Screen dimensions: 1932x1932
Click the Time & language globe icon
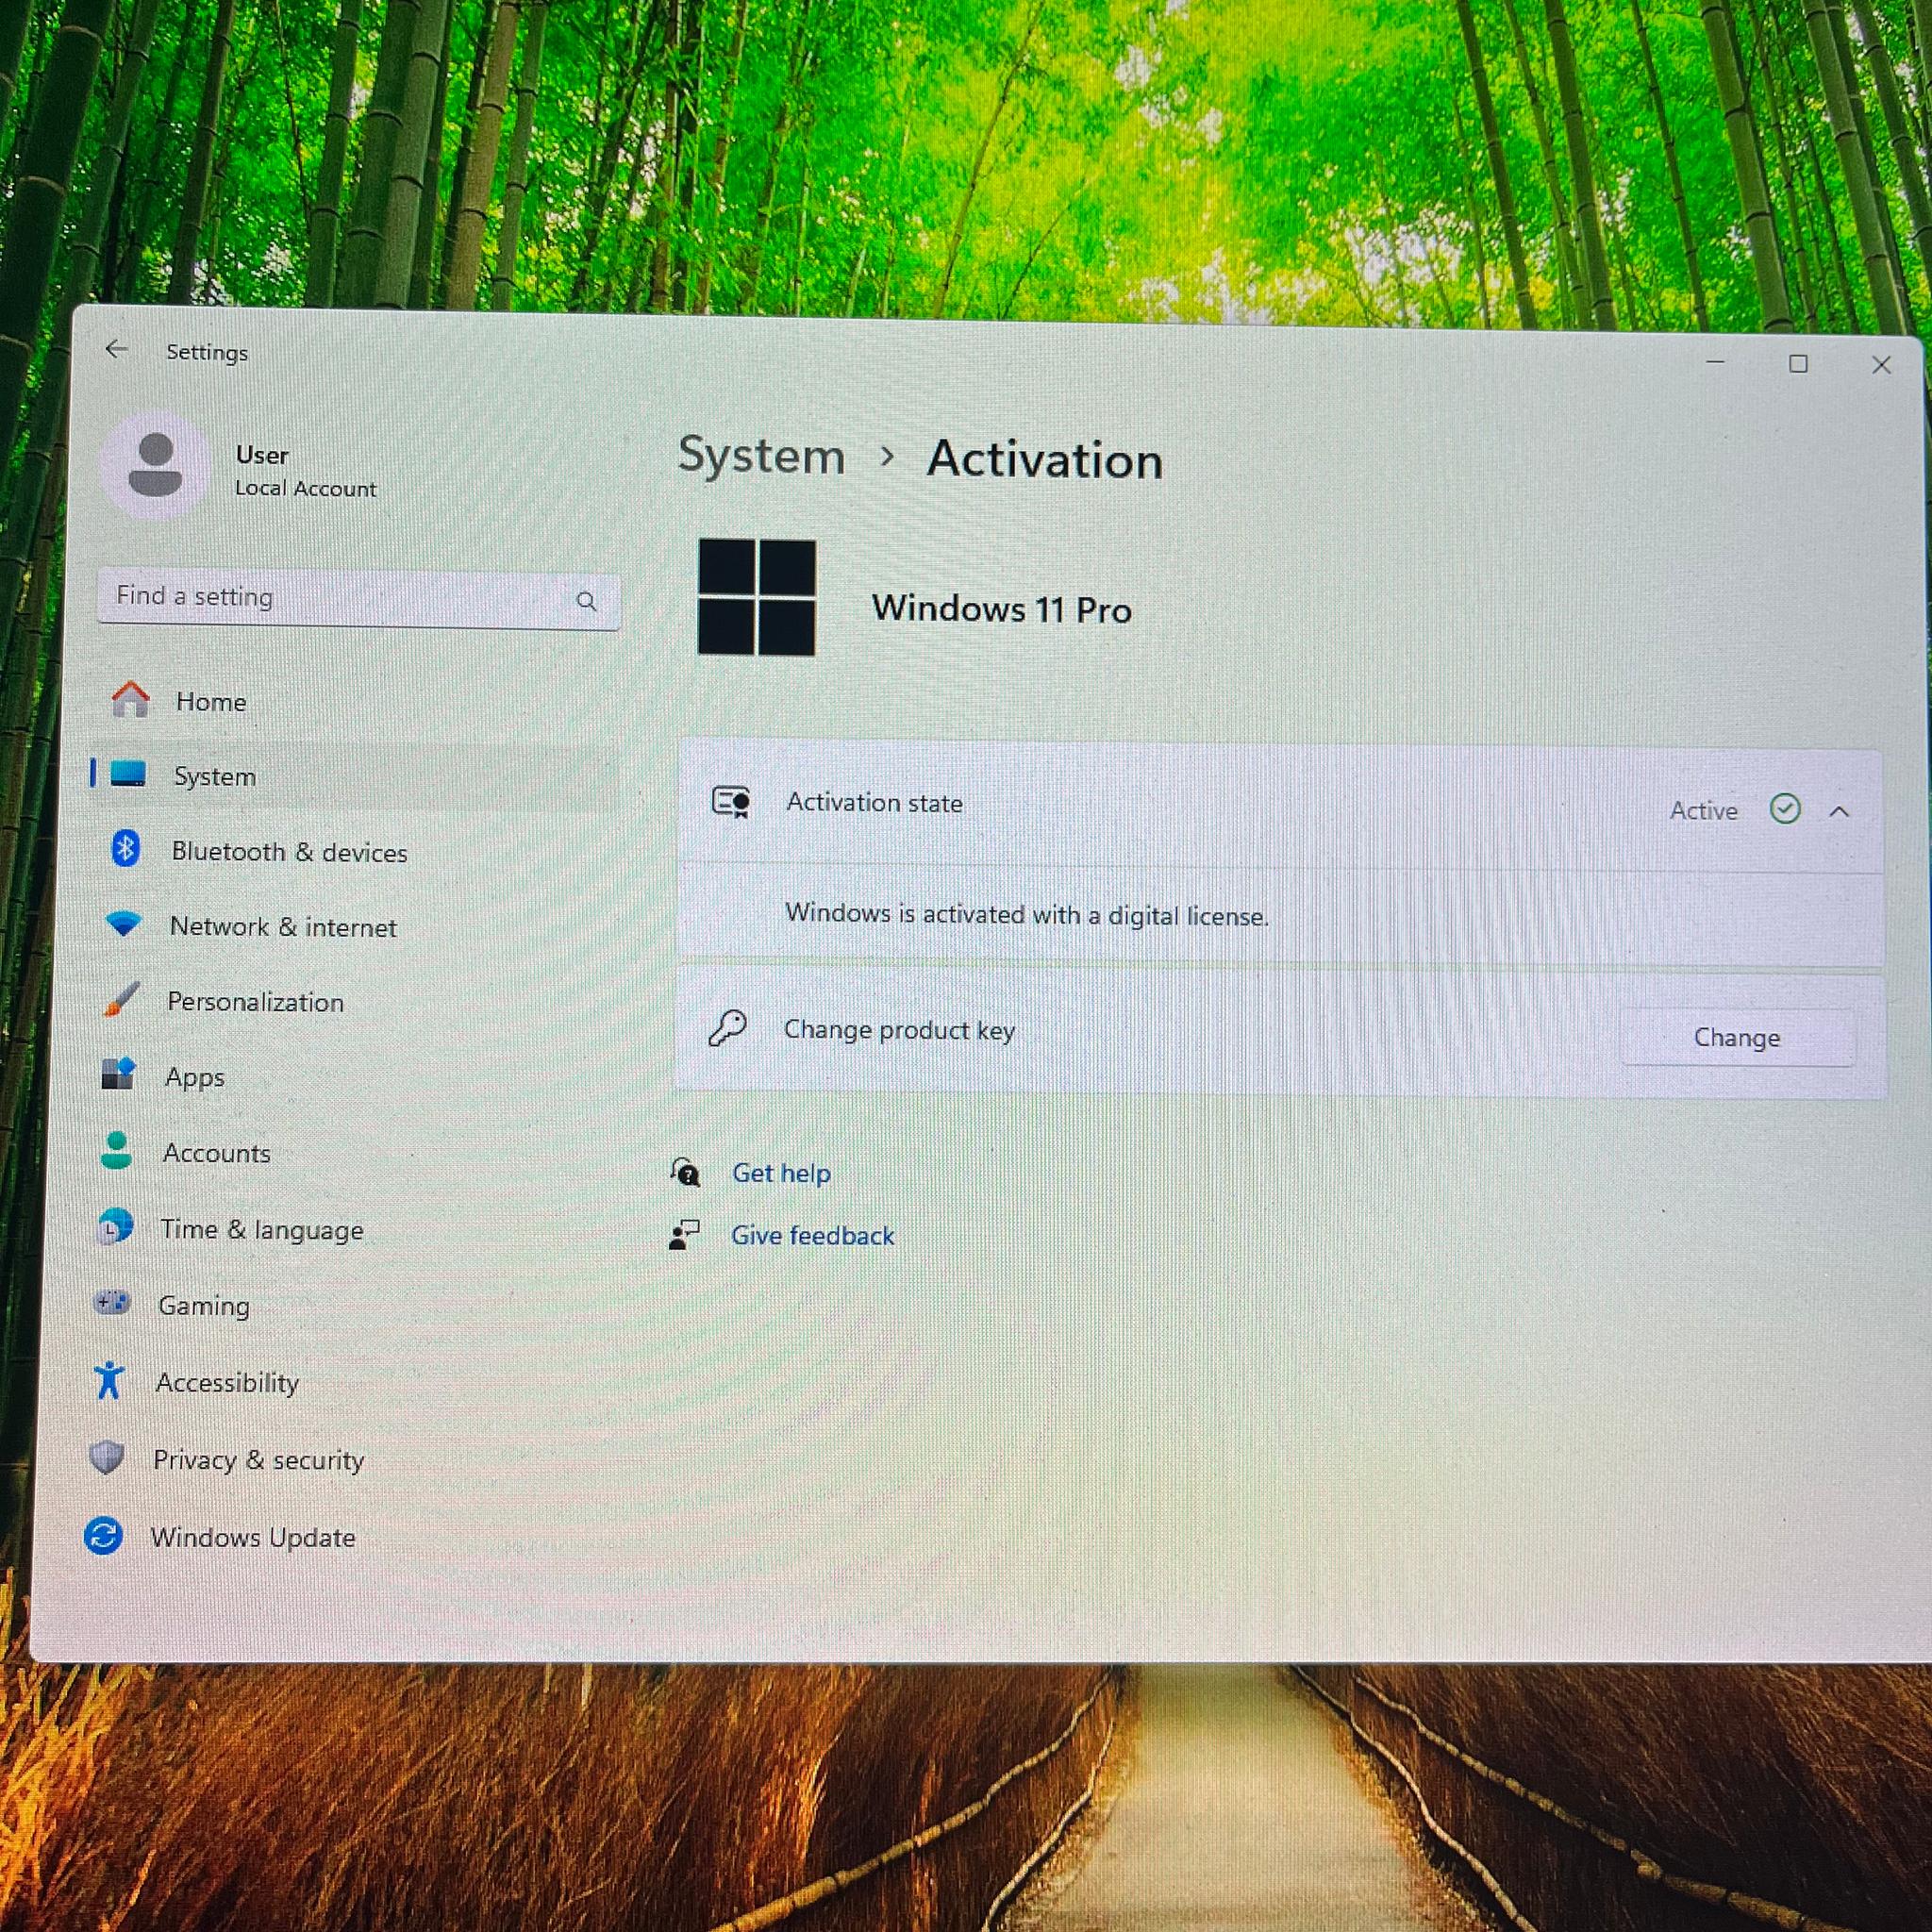tap(115, 1226)
